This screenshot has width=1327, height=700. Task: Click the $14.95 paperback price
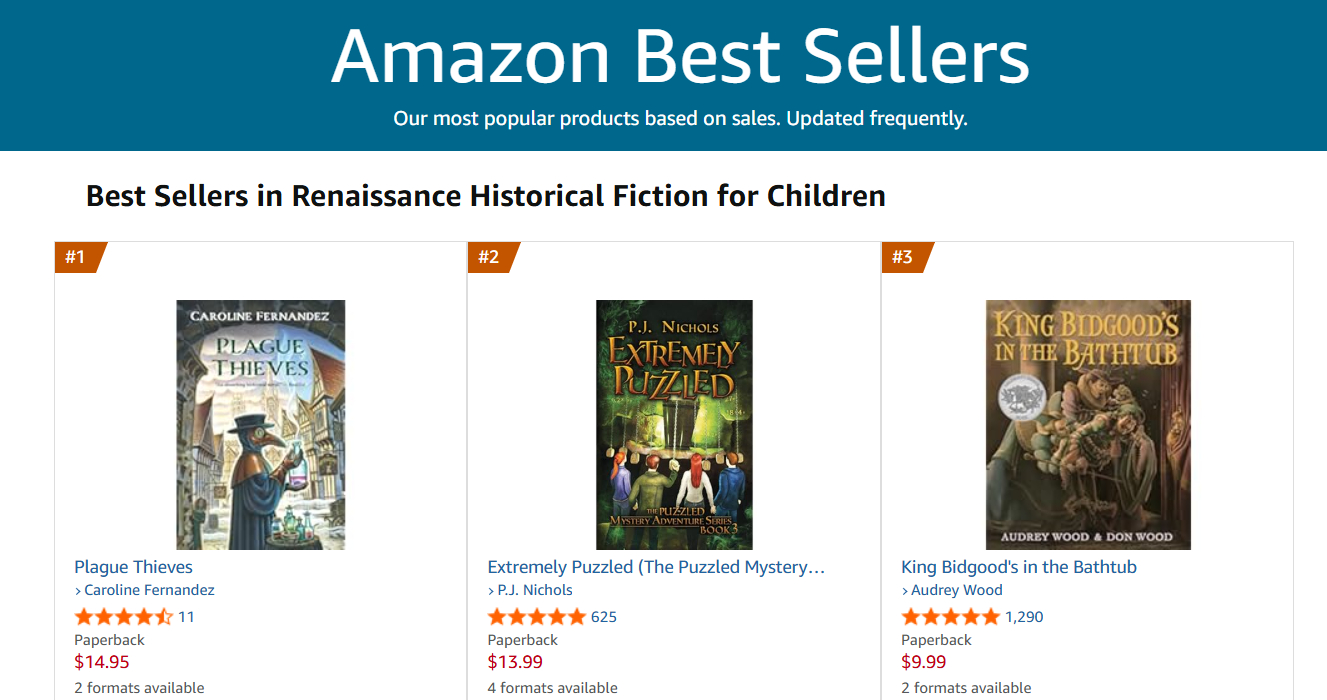tap(102, 662)
